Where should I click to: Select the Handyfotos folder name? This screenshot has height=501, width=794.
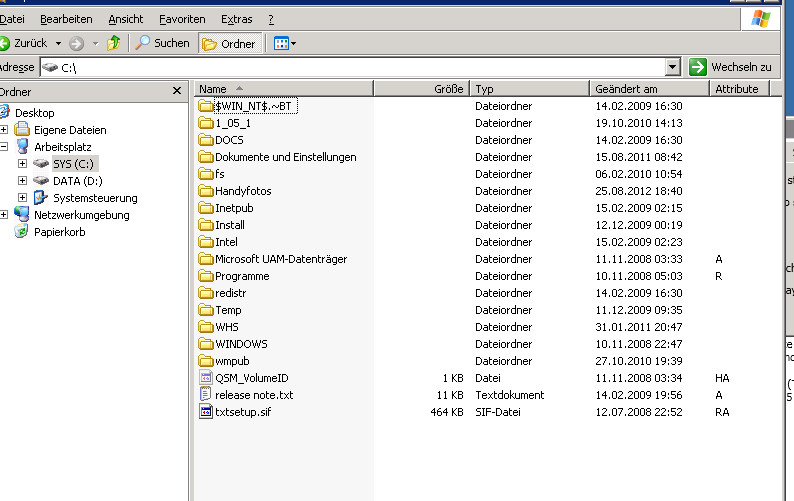[x=243, y=191]
